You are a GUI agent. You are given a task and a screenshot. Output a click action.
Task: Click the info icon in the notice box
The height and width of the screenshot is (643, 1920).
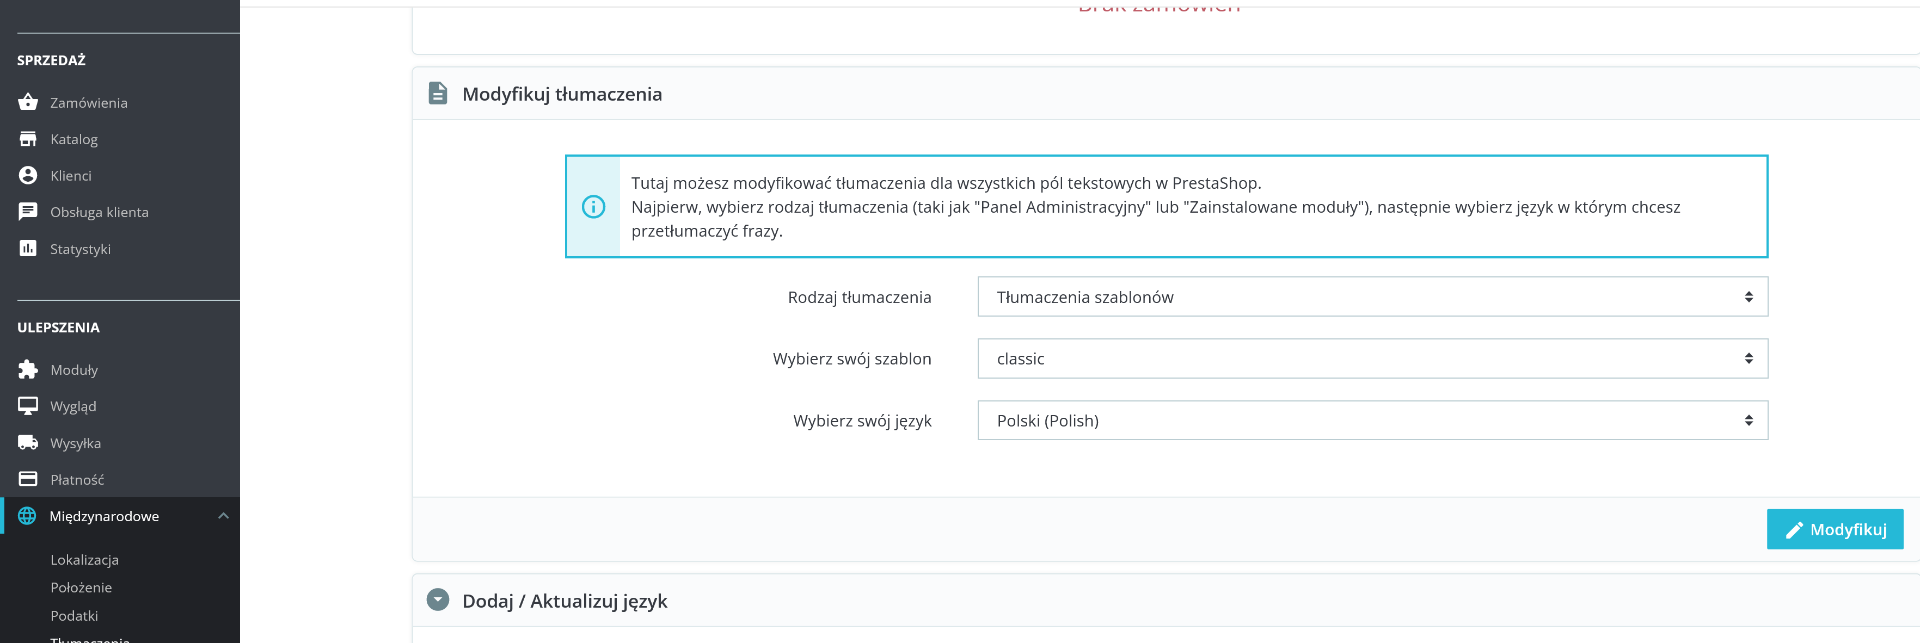593,207
